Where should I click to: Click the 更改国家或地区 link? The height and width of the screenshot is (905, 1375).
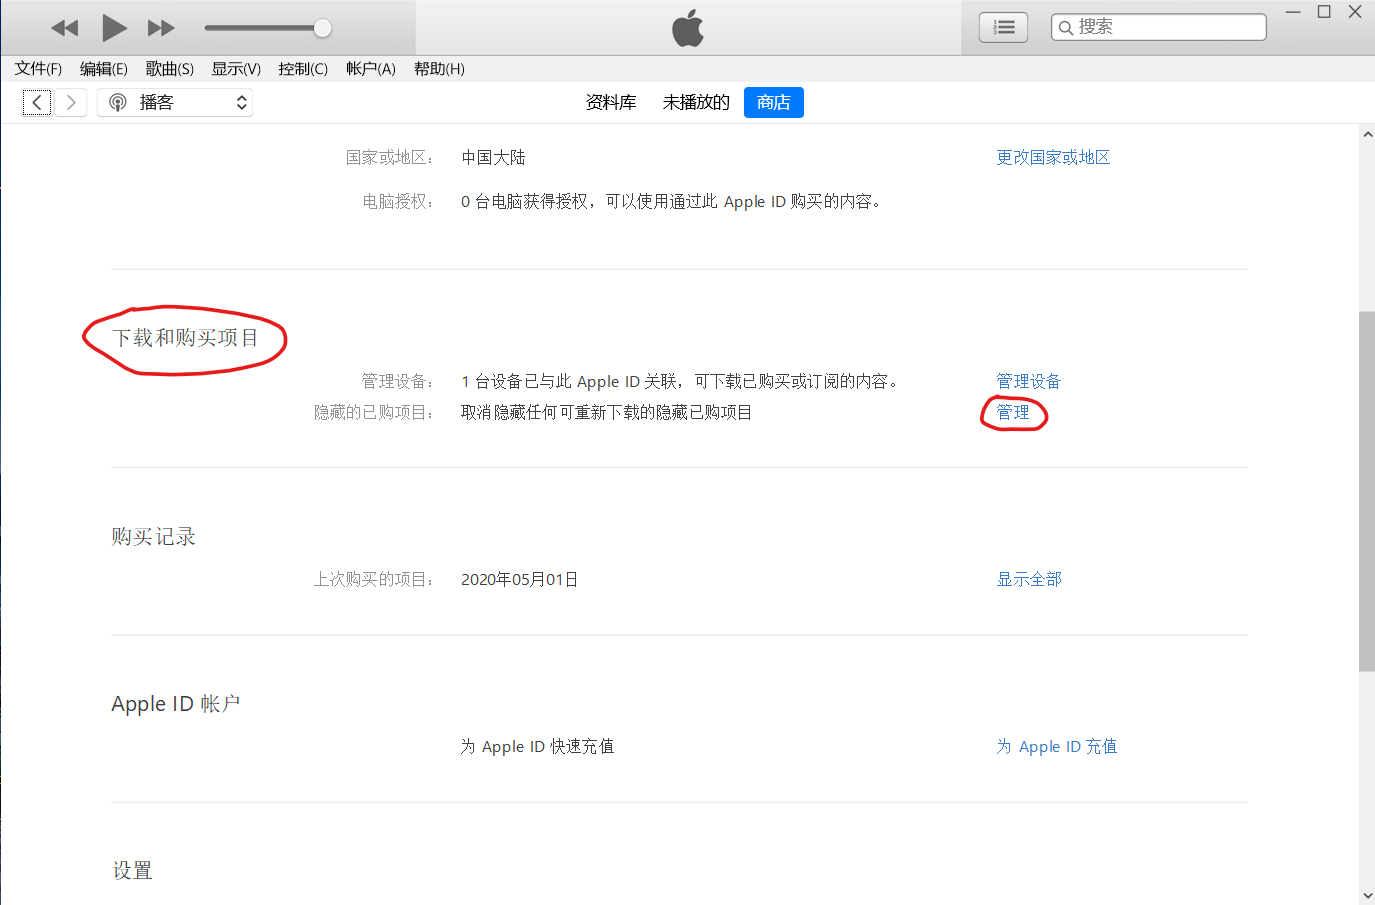pyautogui.click(x=1053, y=157)
